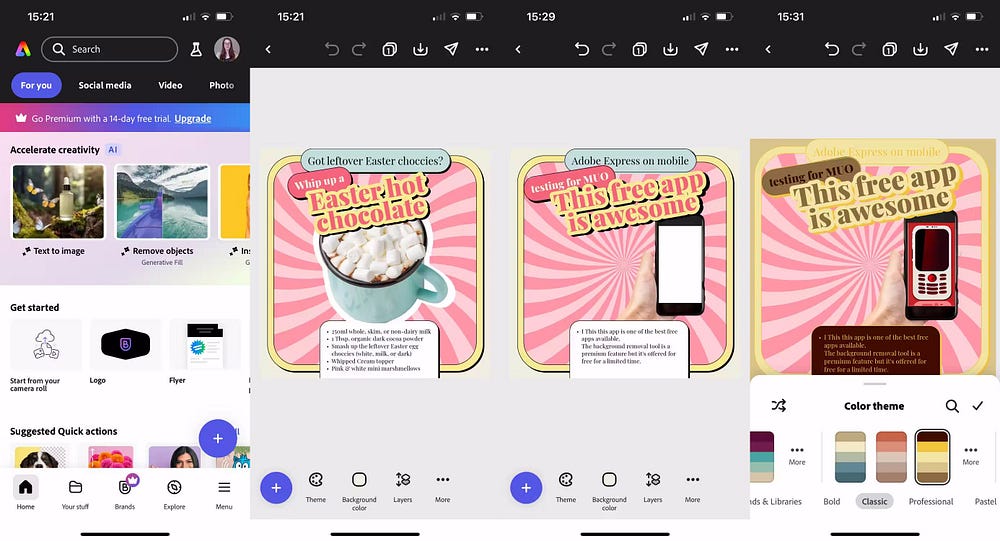1000x541 pixels.
Task: Open Explore in bottom navigation
Action: pos(174,493)
